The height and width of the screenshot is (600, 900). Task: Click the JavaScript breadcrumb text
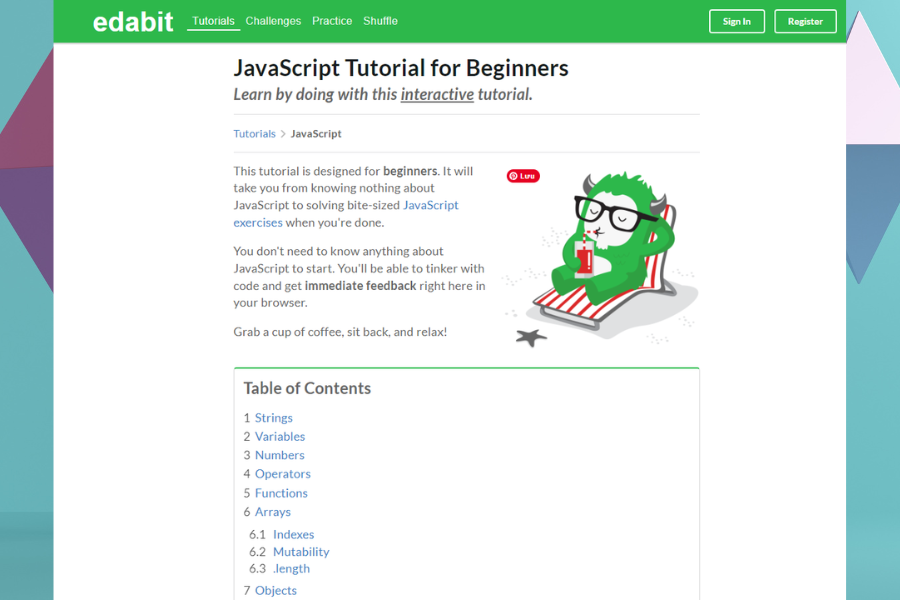316,134
